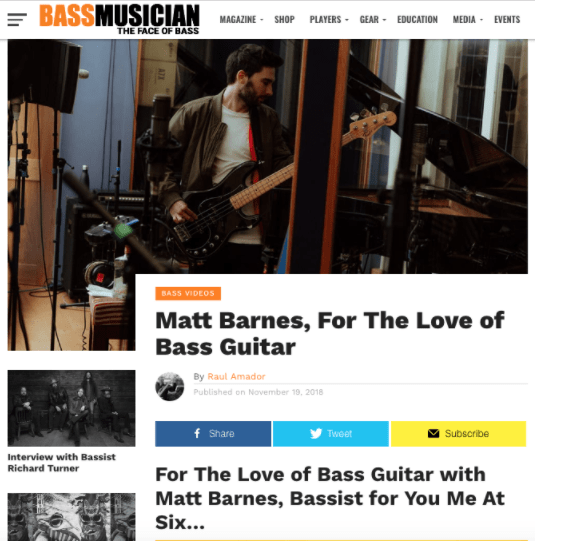The height and width of the screenshot is (542, 561).
Task: Click the Bass Videos category tag
Action: pos(188,293)
